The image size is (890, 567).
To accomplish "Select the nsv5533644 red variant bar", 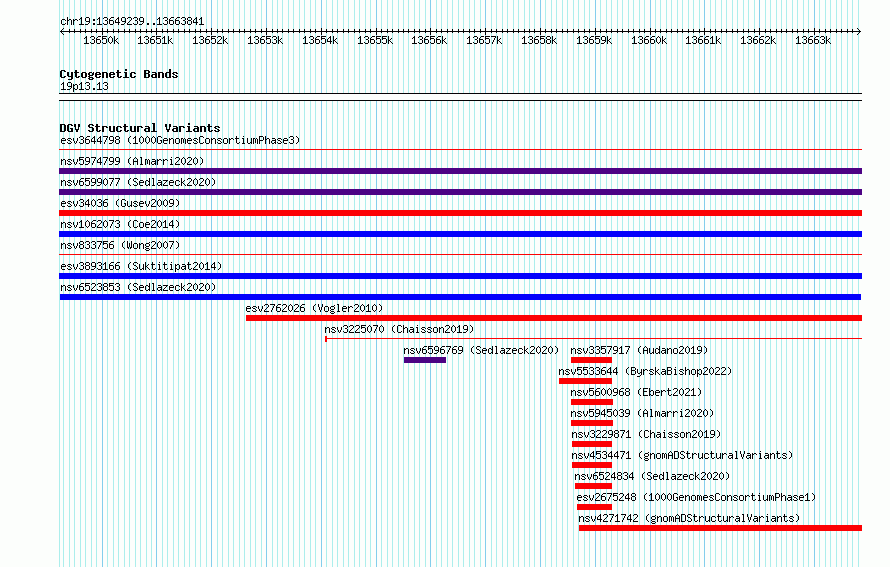I will click(x=585, y=381).
